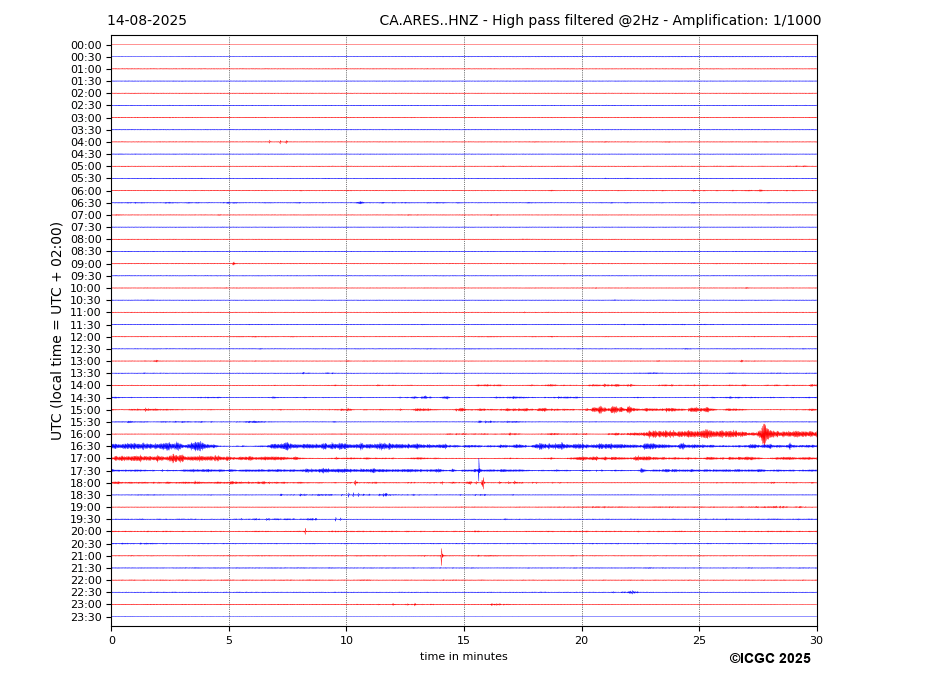Click the x-axis tick label 15
Viewport: 927px width, 696px height.
[464, 640]
